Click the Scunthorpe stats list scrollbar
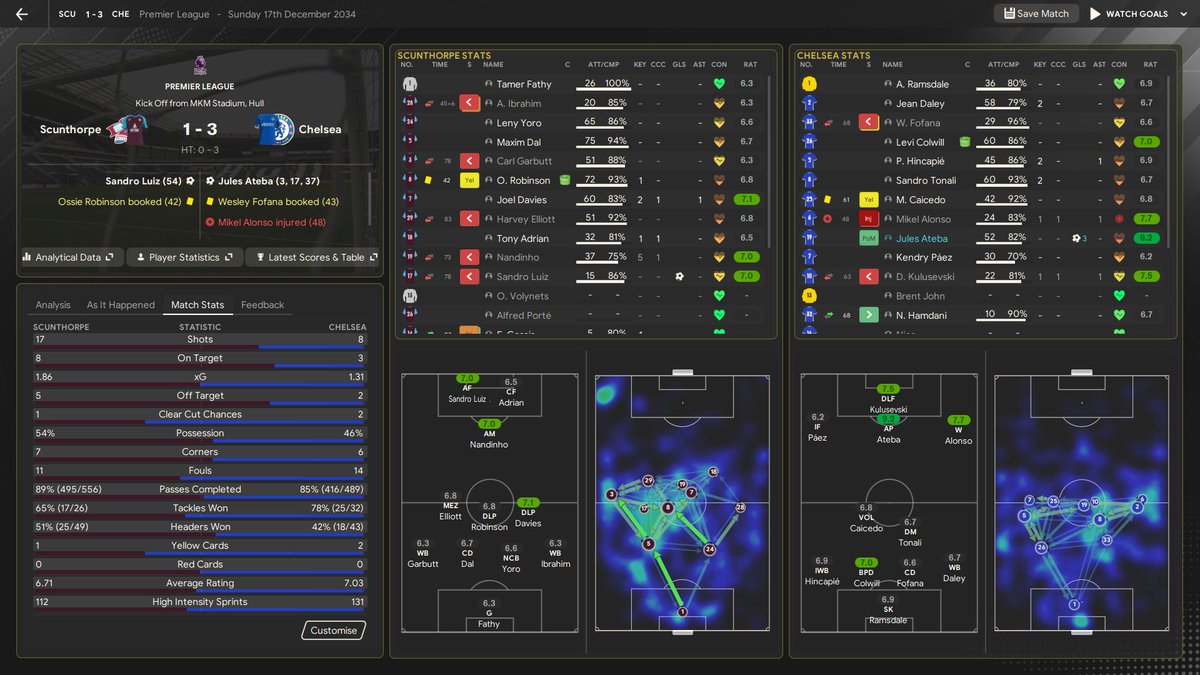 click(x=771, y=160)
